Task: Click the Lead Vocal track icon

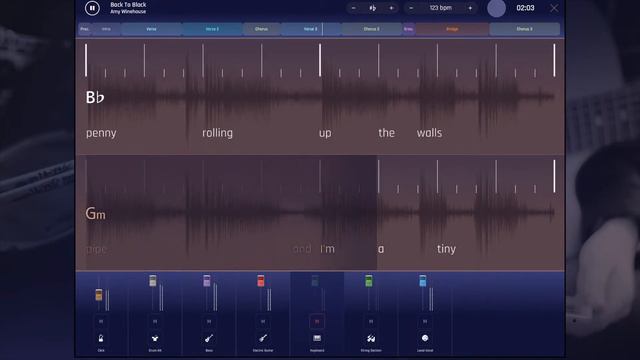Action: (425, 338)
